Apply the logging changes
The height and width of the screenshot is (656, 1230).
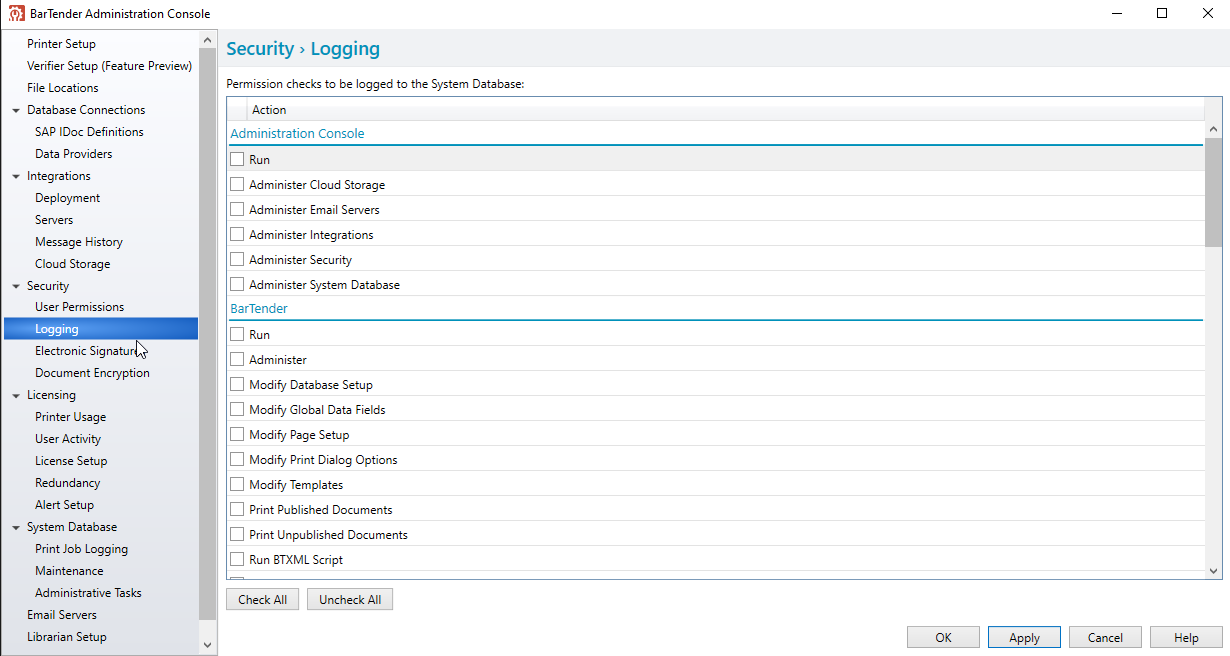pos(1024,637)
